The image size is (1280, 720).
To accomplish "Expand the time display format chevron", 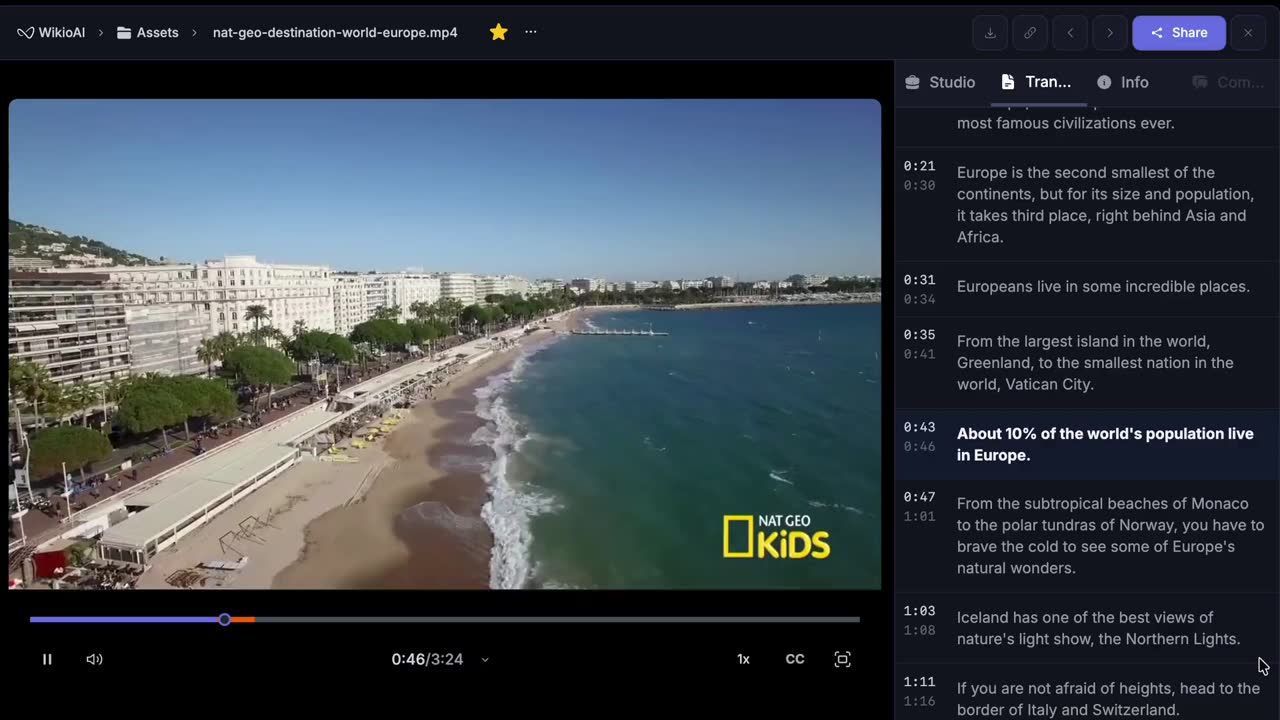I will click(485, 660).
